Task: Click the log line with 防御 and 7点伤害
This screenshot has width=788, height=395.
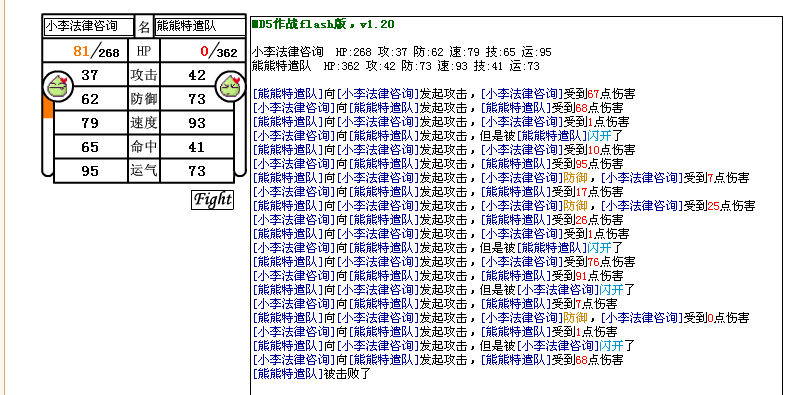Action: click(501, 178)
